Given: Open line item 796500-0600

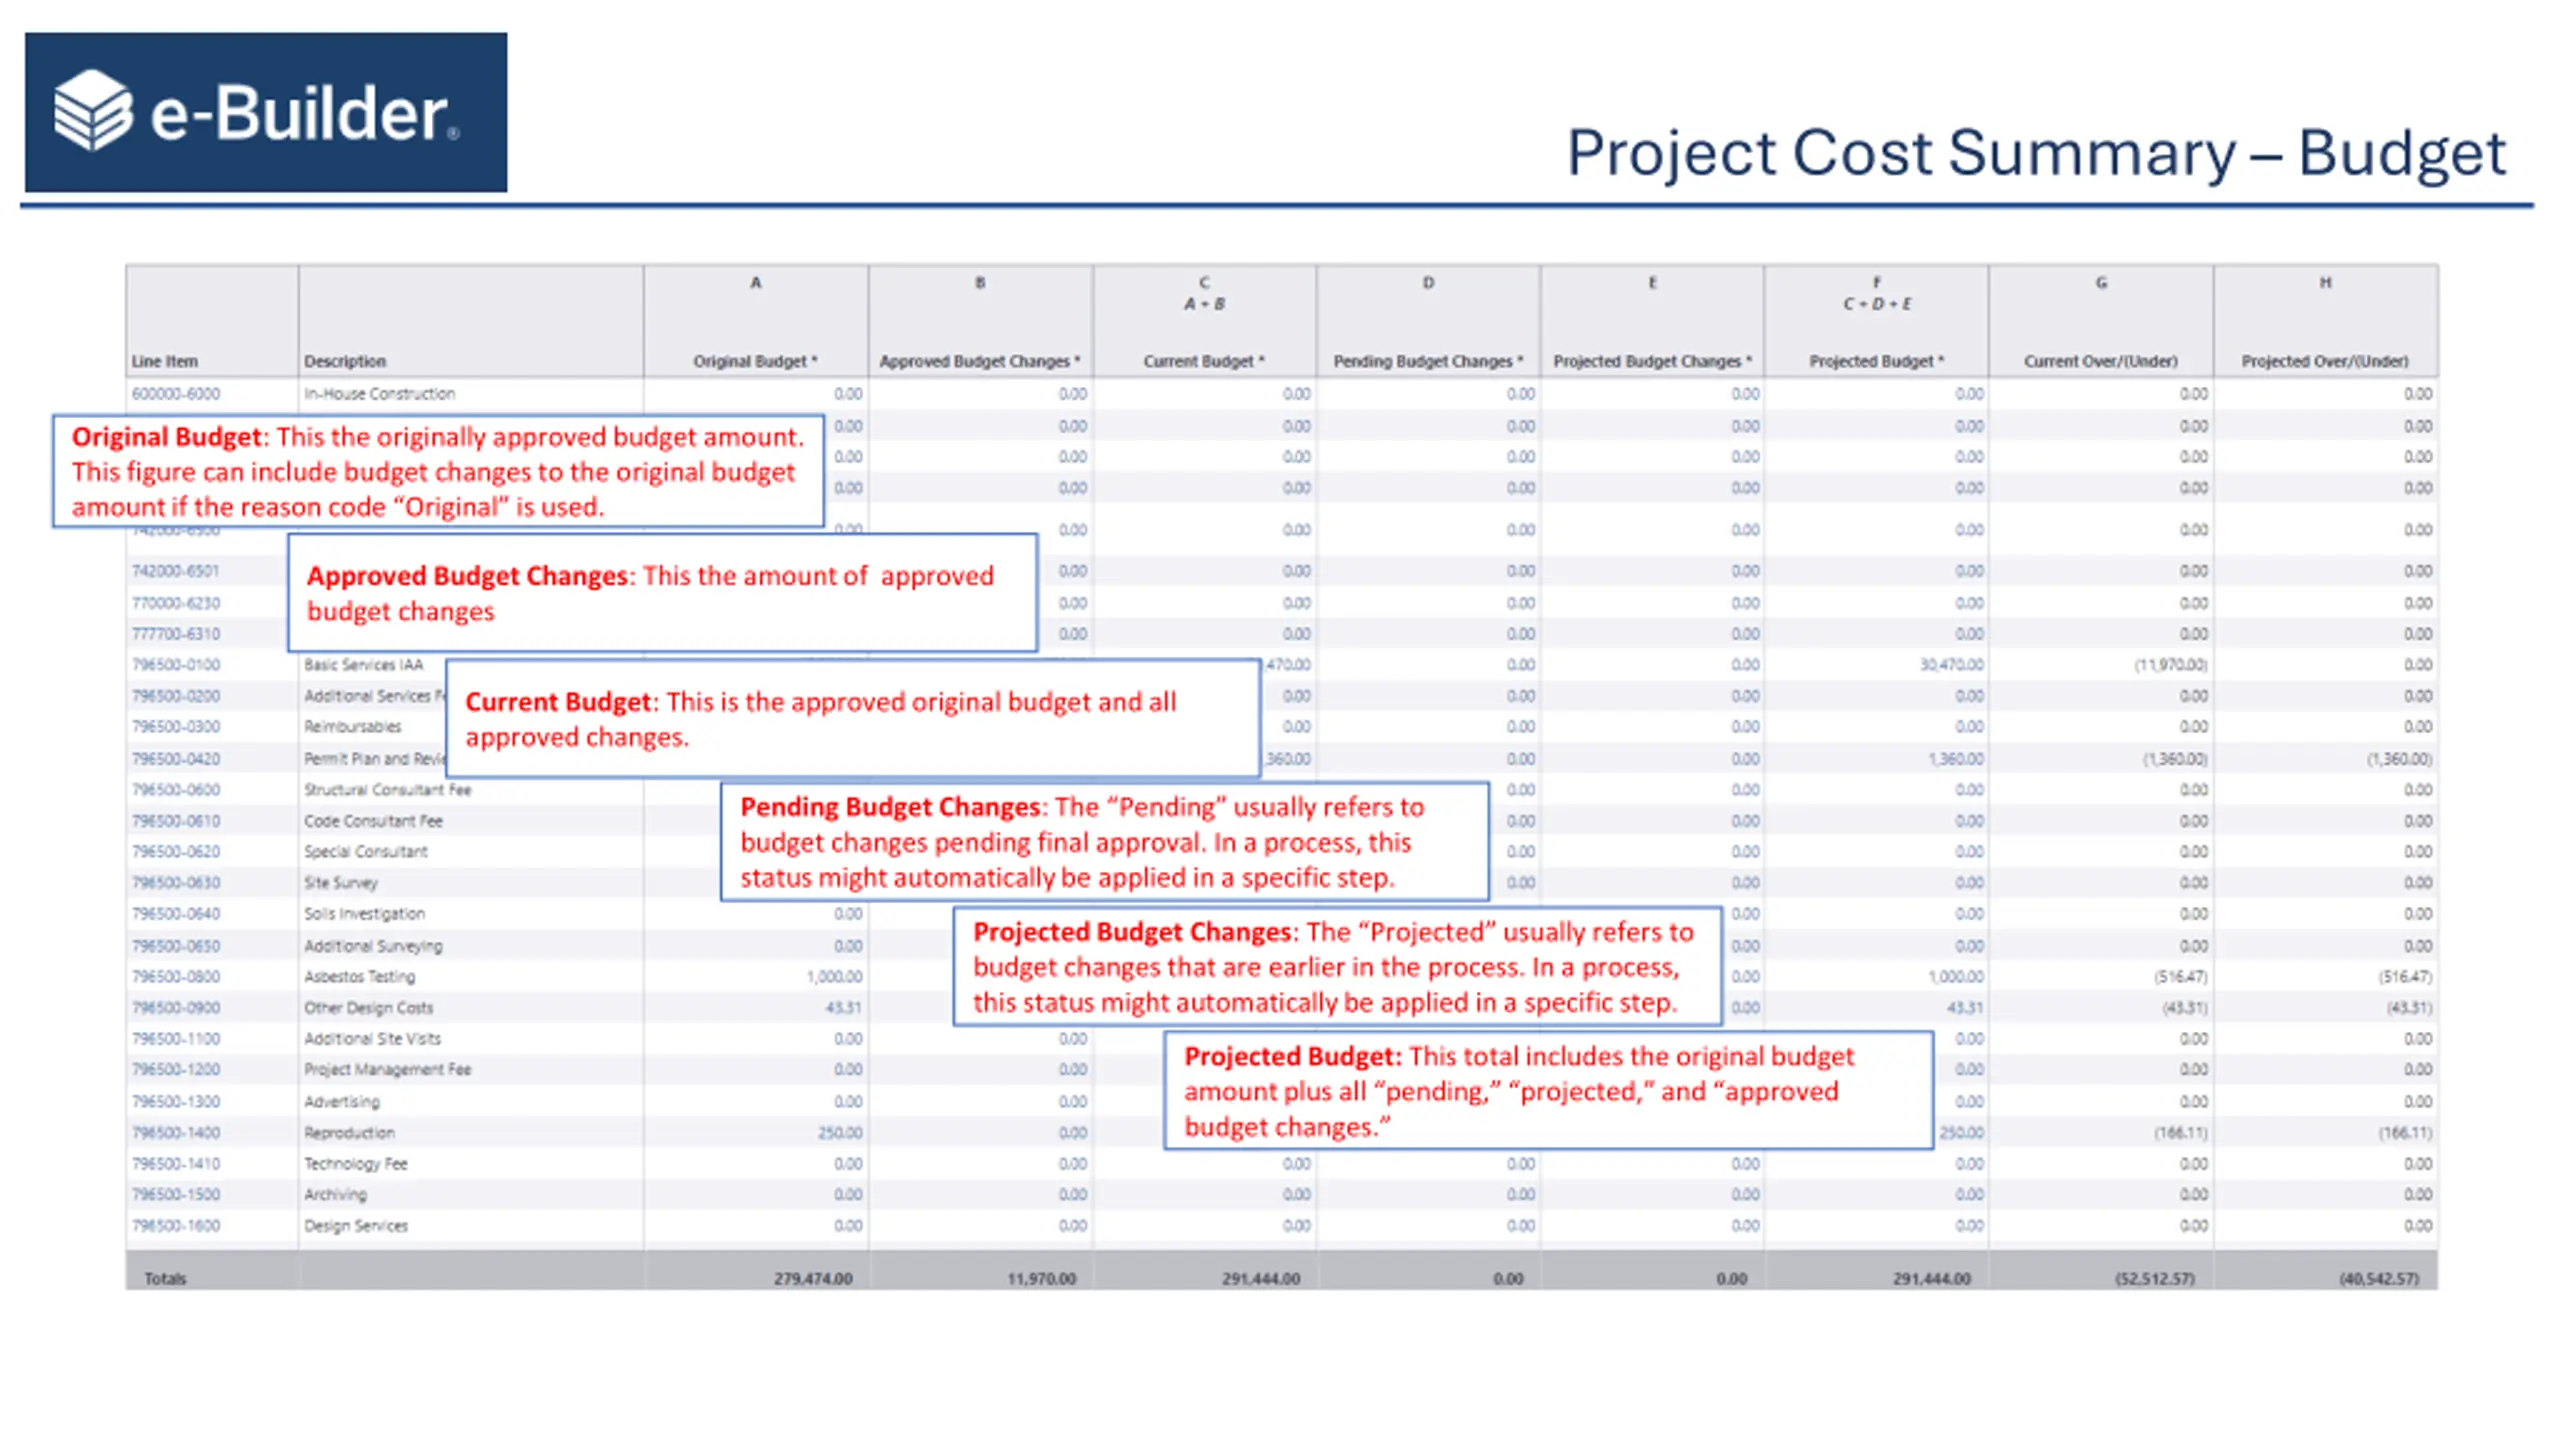Looking at the screenshot, I should coord(176,790).
